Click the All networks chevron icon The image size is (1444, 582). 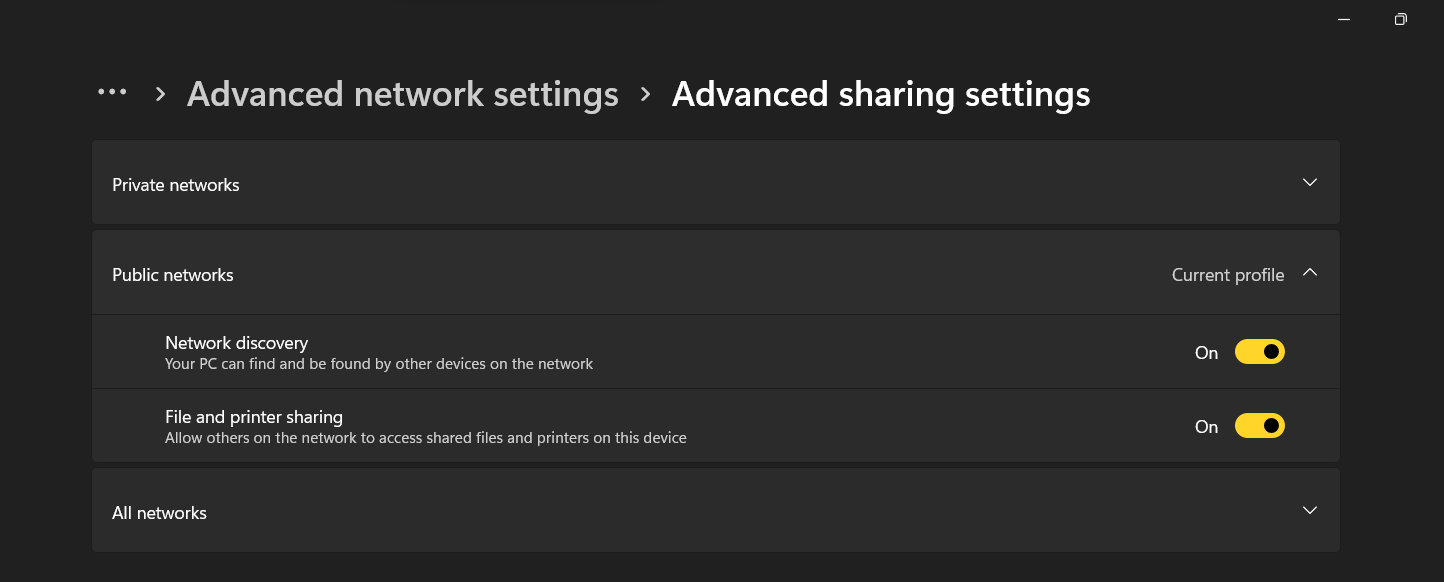[x=1310, y=510]
